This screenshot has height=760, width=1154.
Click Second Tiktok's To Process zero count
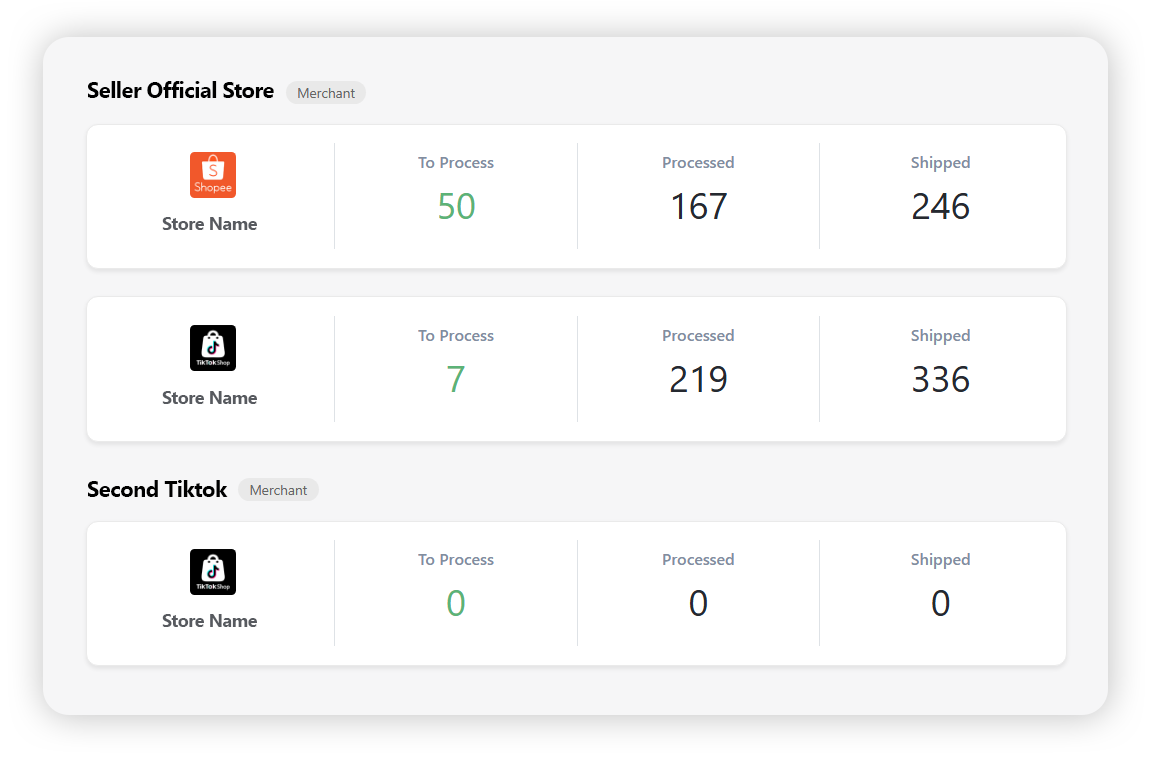456,604
